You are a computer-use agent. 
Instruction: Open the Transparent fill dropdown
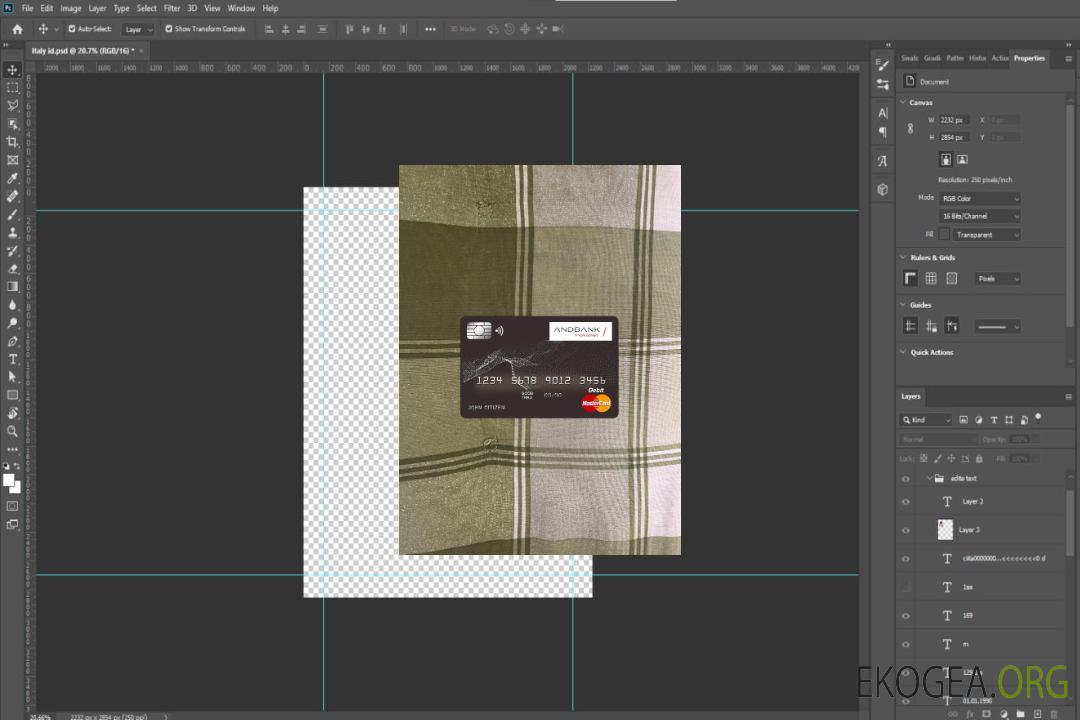[986, 235]
